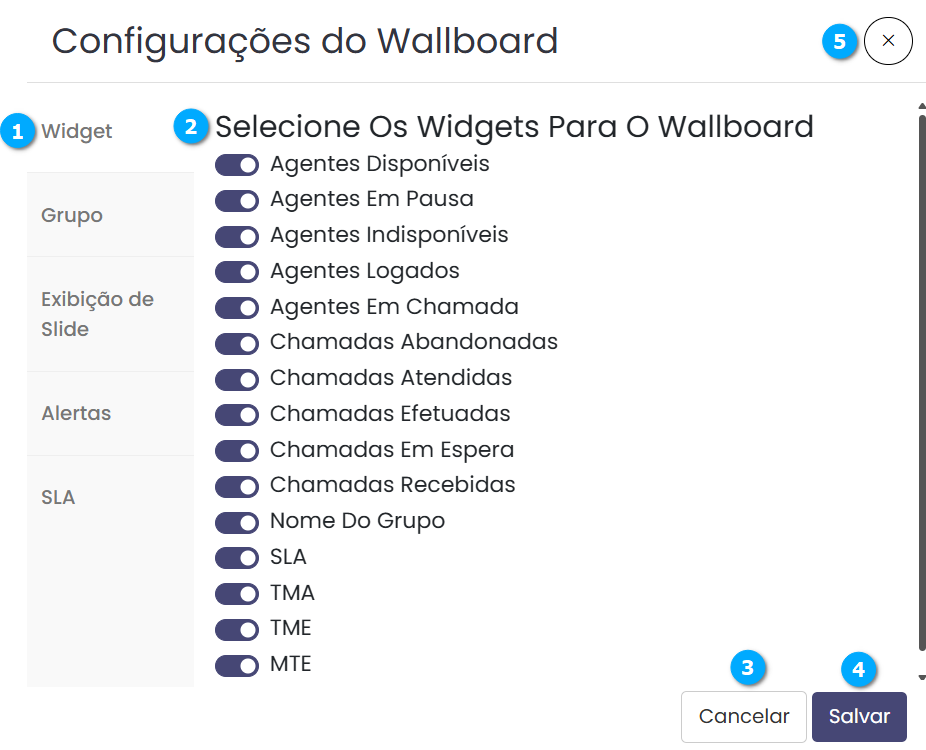Open the Exibição de Slide tab
Viewport: 926px width, 750px height.
97,314
